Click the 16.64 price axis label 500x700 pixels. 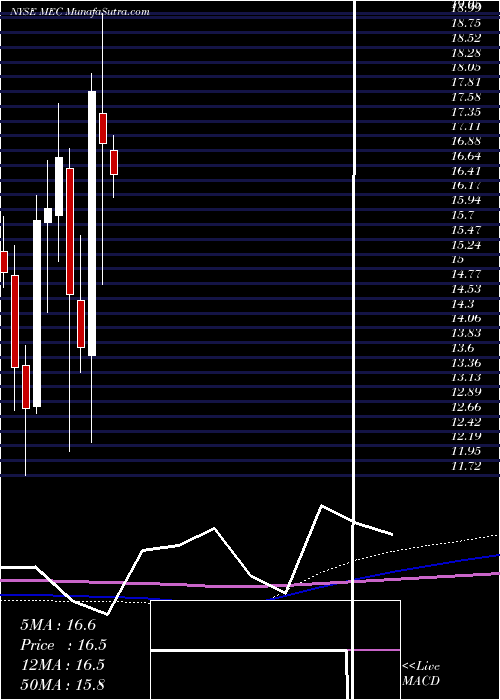[466, 156]
